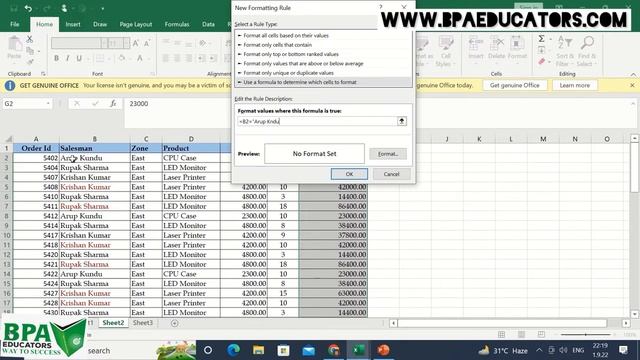Collapse the ribbon with the chevron
Viewport: 640px width, 360px height.
(633, 74)
